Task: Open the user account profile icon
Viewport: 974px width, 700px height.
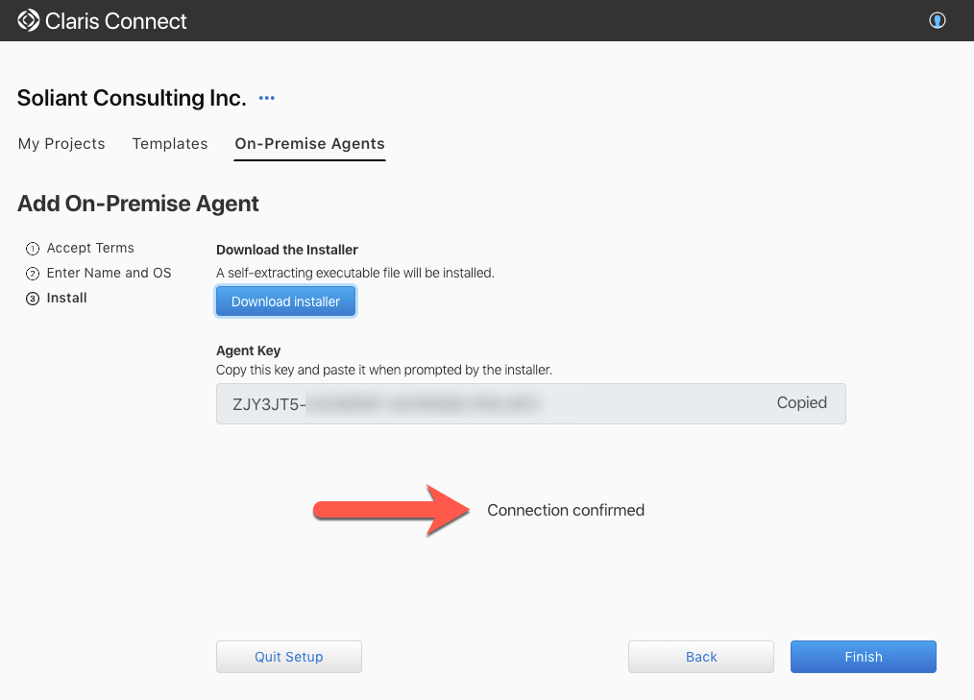Action: pyautogui.click(x=937, y=20)
